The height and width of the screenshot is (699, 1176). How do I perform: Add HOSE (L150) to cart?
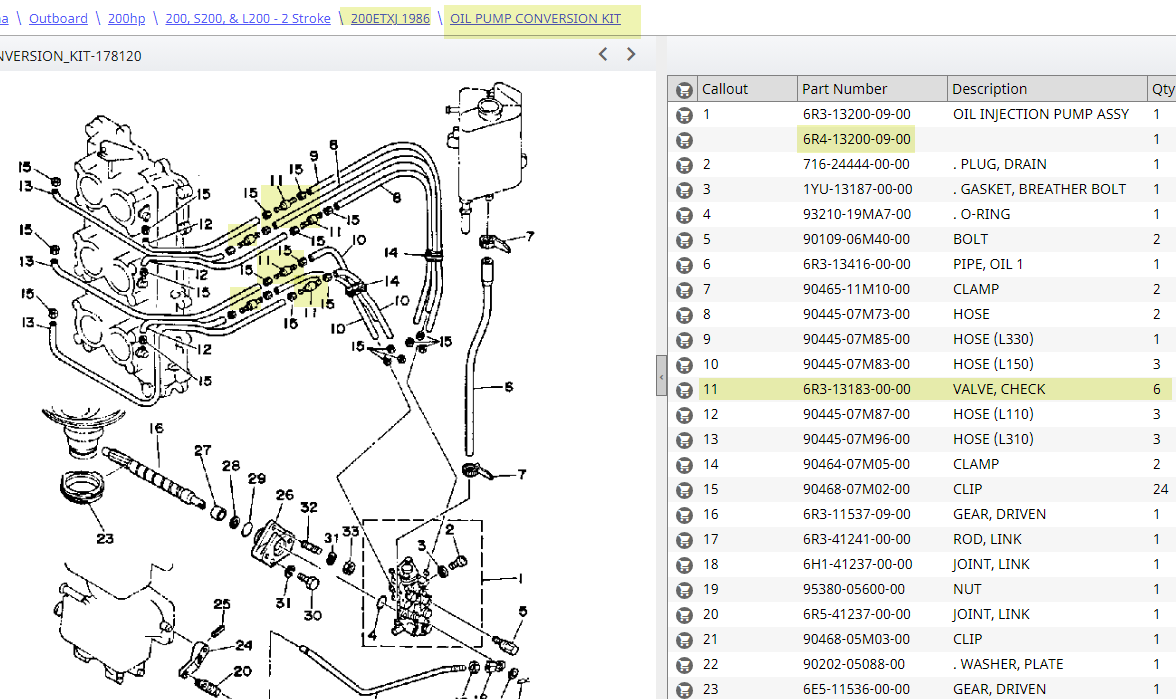point(683,365)
